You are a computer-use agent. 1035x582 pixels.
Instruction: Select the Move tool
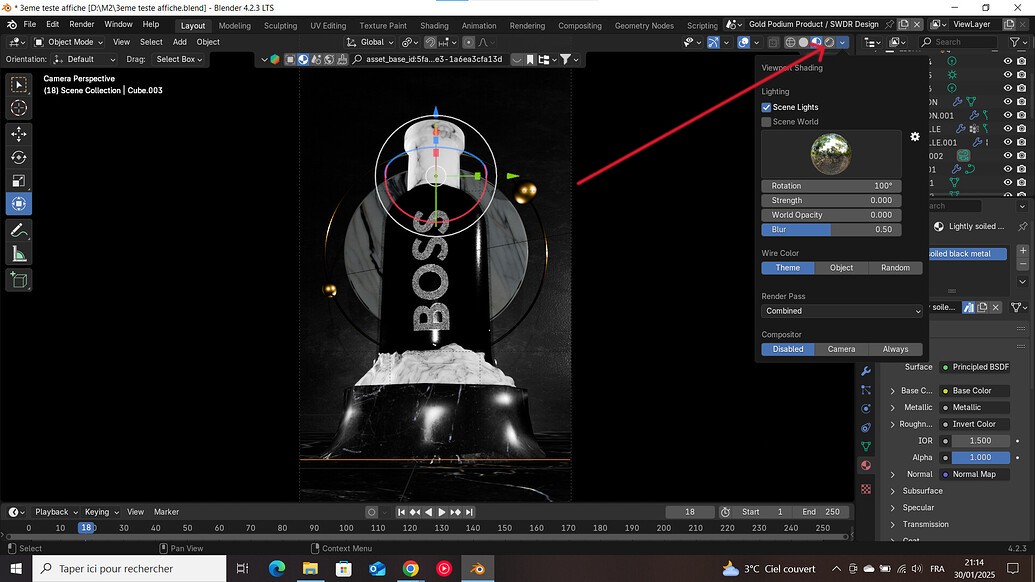[18, 134]
